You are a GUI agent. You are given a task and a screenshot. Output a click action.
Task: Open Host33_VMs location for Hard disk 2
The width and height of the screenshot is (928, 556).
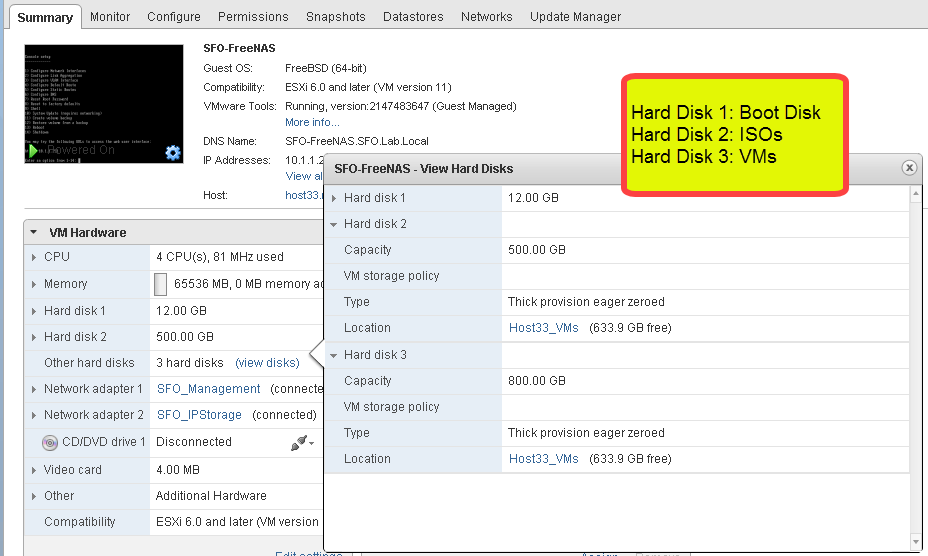pos(543,328)
